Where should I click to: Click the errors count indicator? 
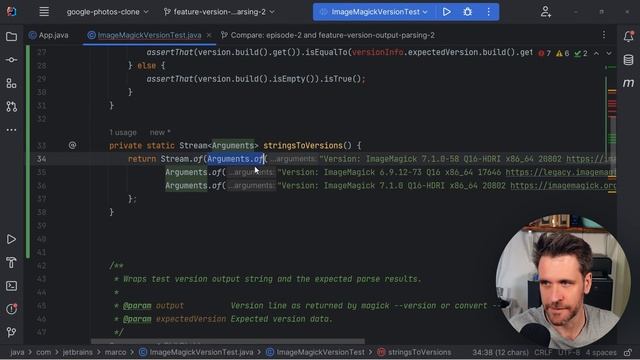coord(544,53)
